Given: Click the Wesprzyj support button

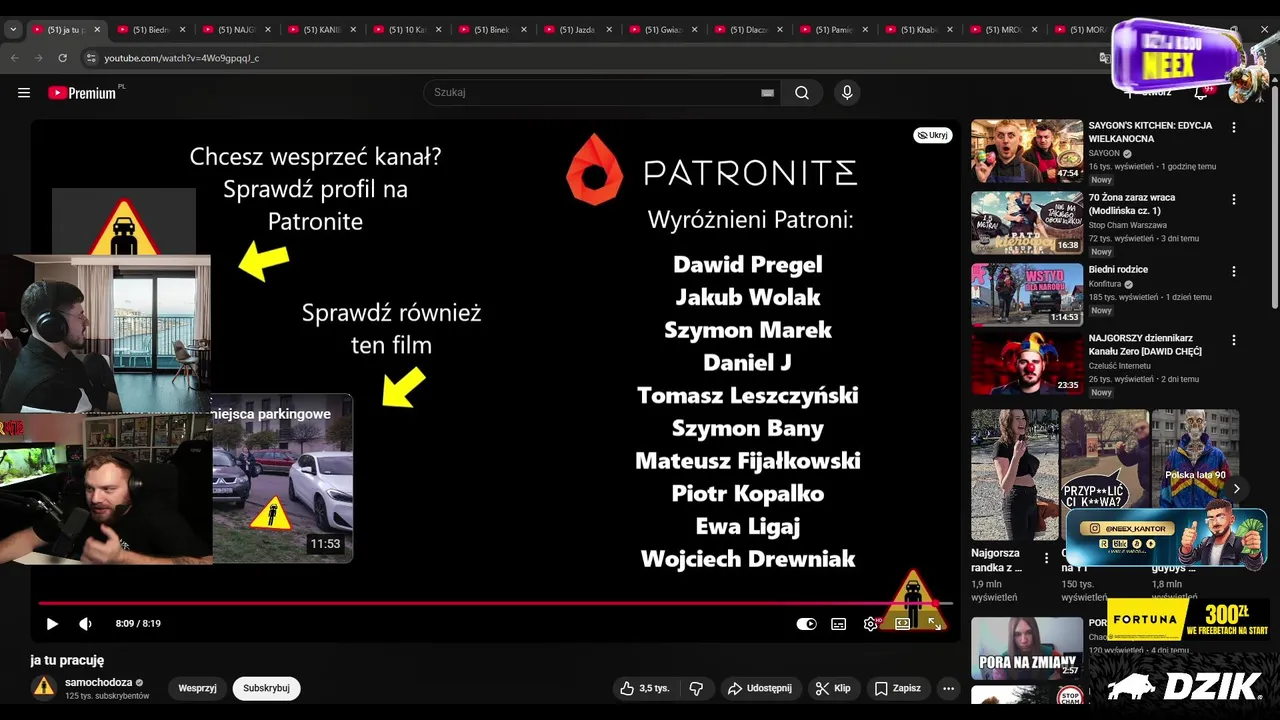Looking at the screenshot, I should pos(198,688).
